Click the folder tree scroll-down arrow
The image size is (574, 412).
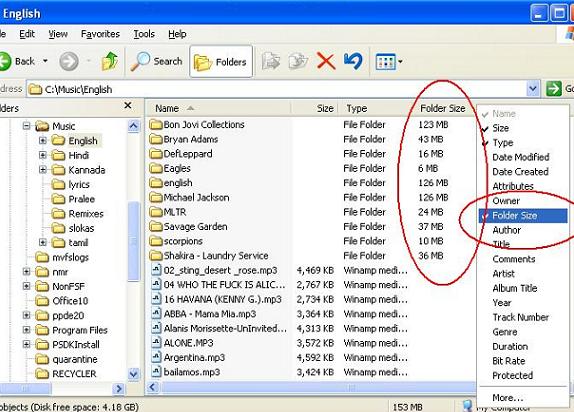coord(133,374)
